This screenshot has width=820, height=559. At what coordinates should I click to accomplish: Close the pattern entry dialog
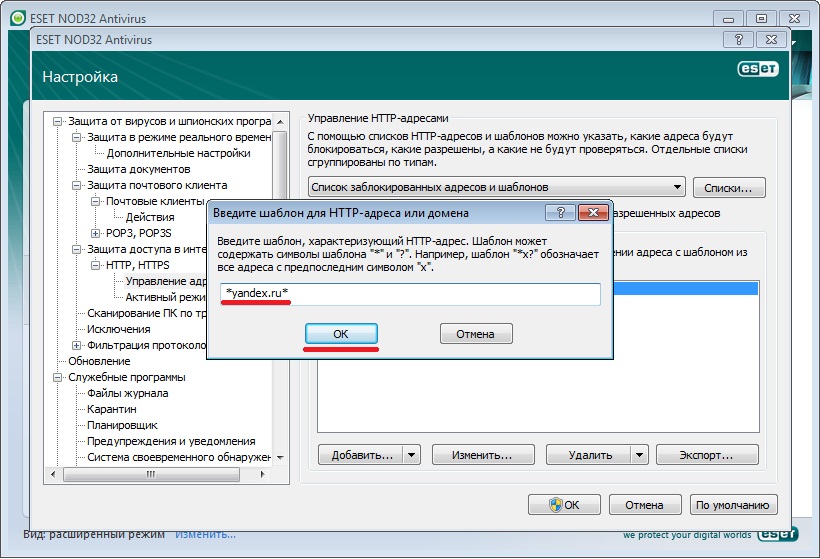coord(593,213)
